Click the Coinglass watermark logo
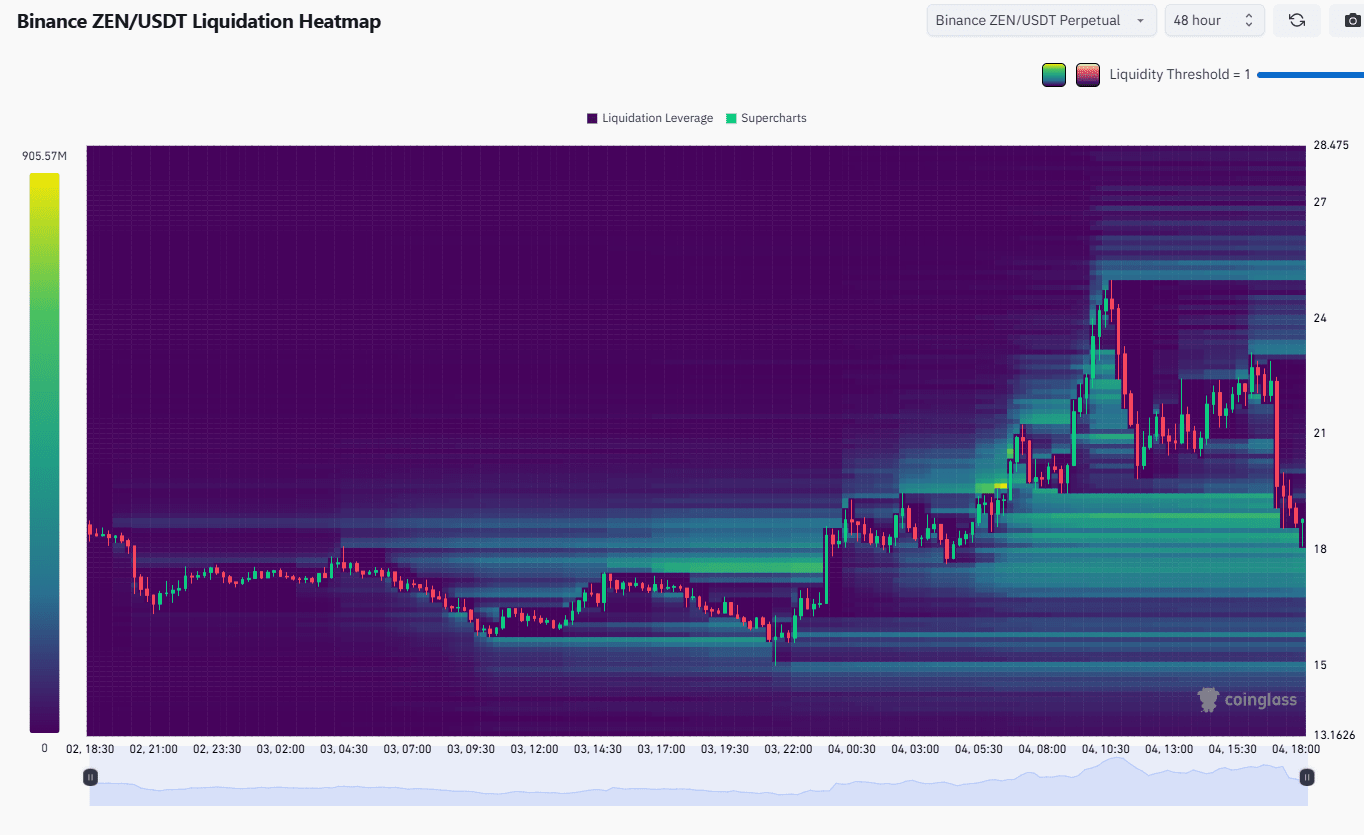Viewport: 1364px width, 835px height. tap(1246, 700)
